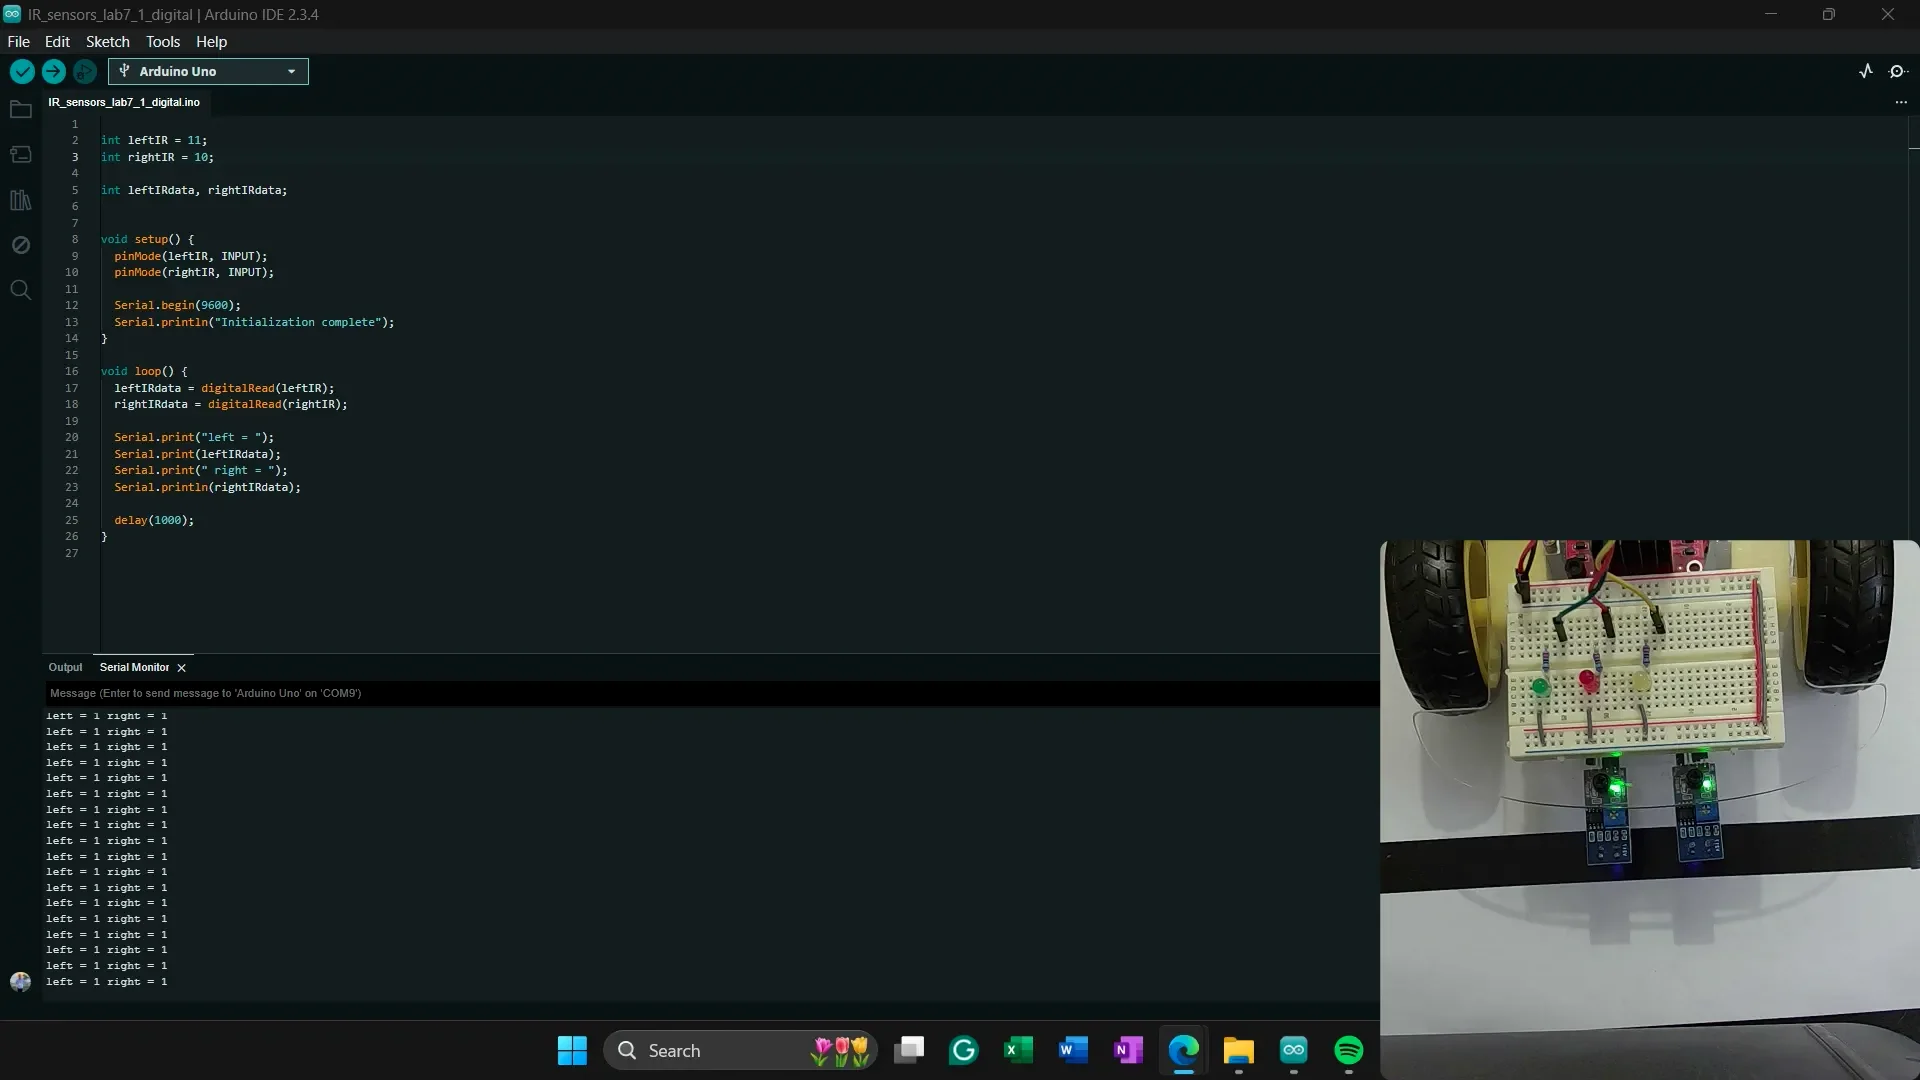The width and height of the screenshot is (1920, 1080).
Task: Click the Verify sketch checkmark button
Action: coord(22,71)
